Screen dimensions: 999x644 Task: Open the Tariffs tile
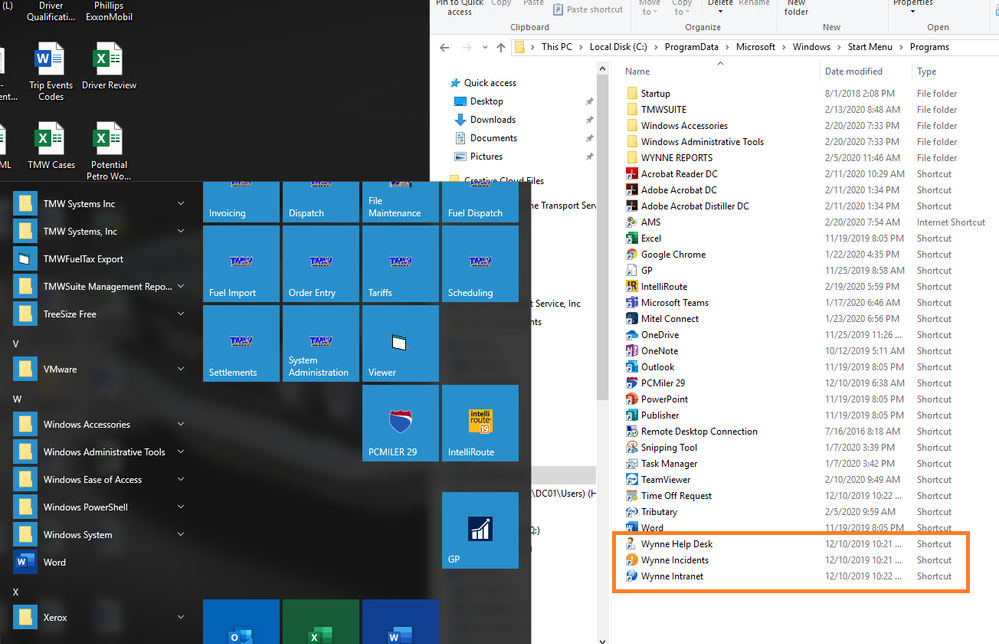(400, 264)
